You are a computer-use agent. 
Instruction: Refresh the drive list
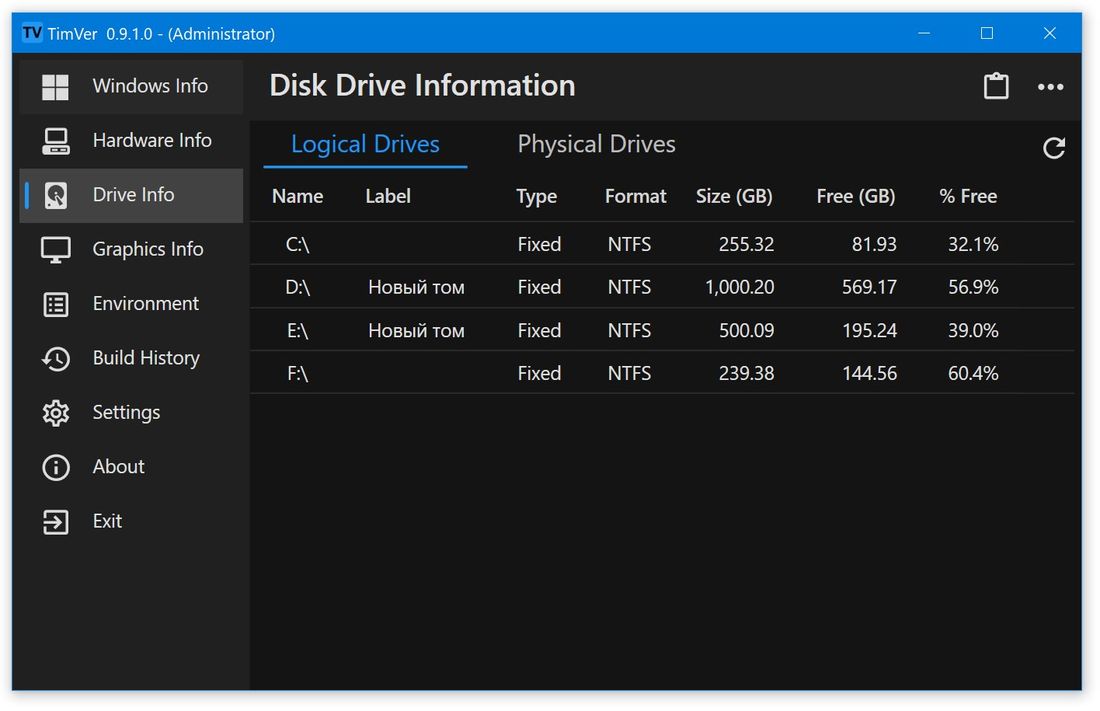tap(1053, 148)
